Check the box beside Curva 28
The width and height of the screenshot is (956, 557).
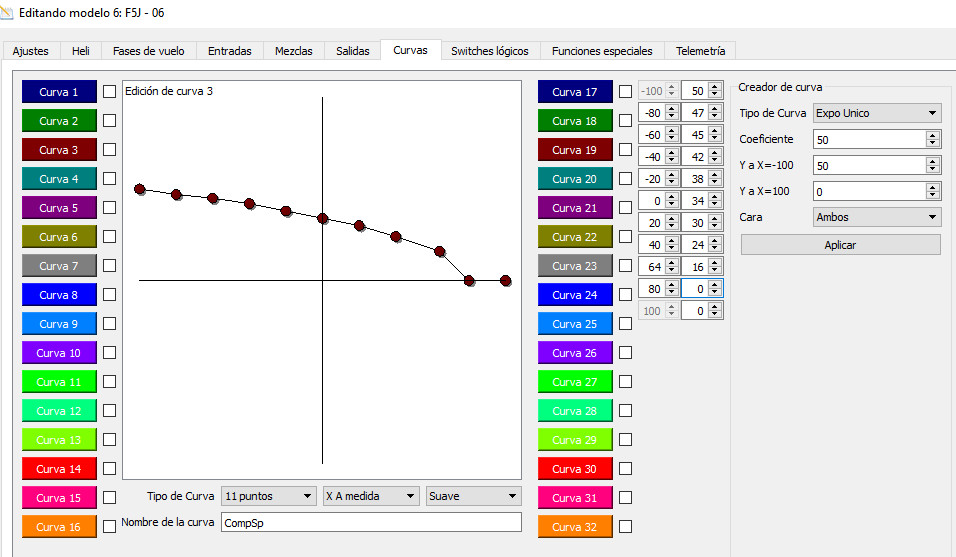coord(625,411)
